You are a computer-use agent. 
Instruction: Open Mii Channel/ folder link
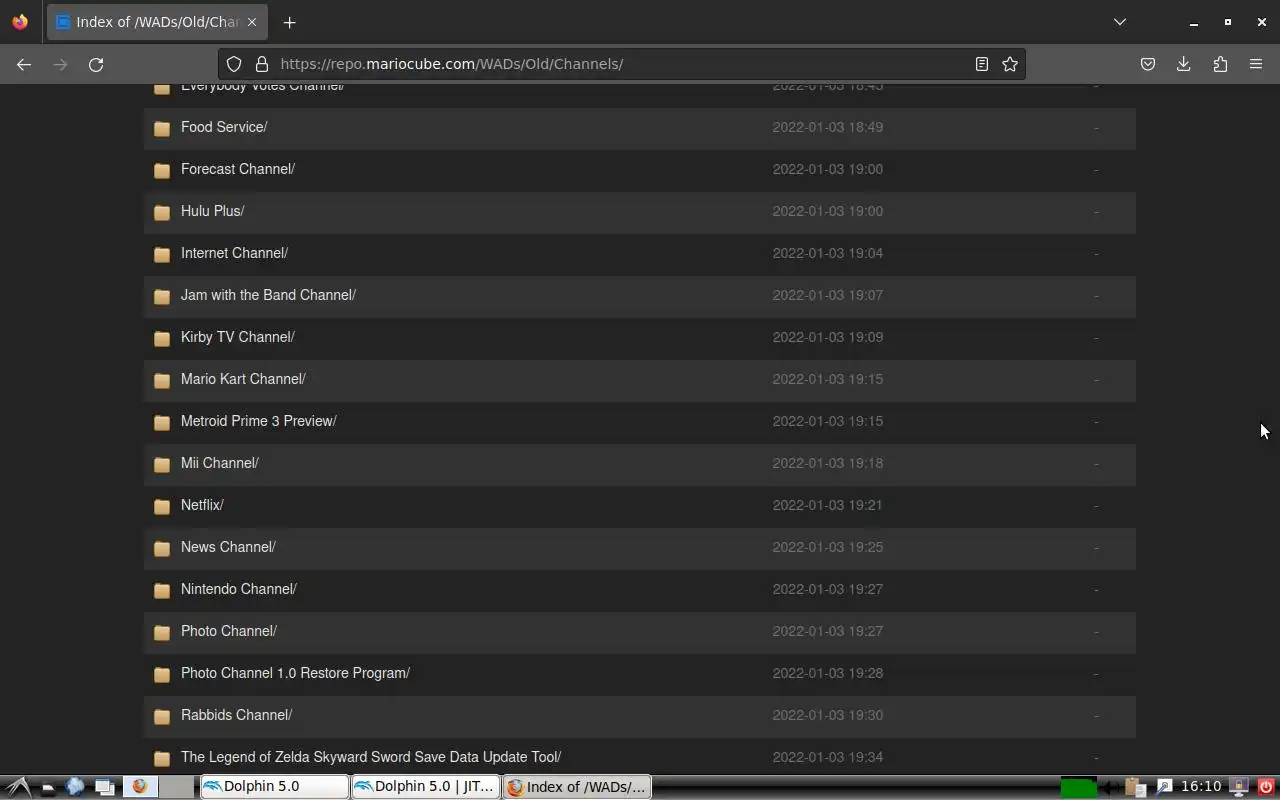coord(220,463)
